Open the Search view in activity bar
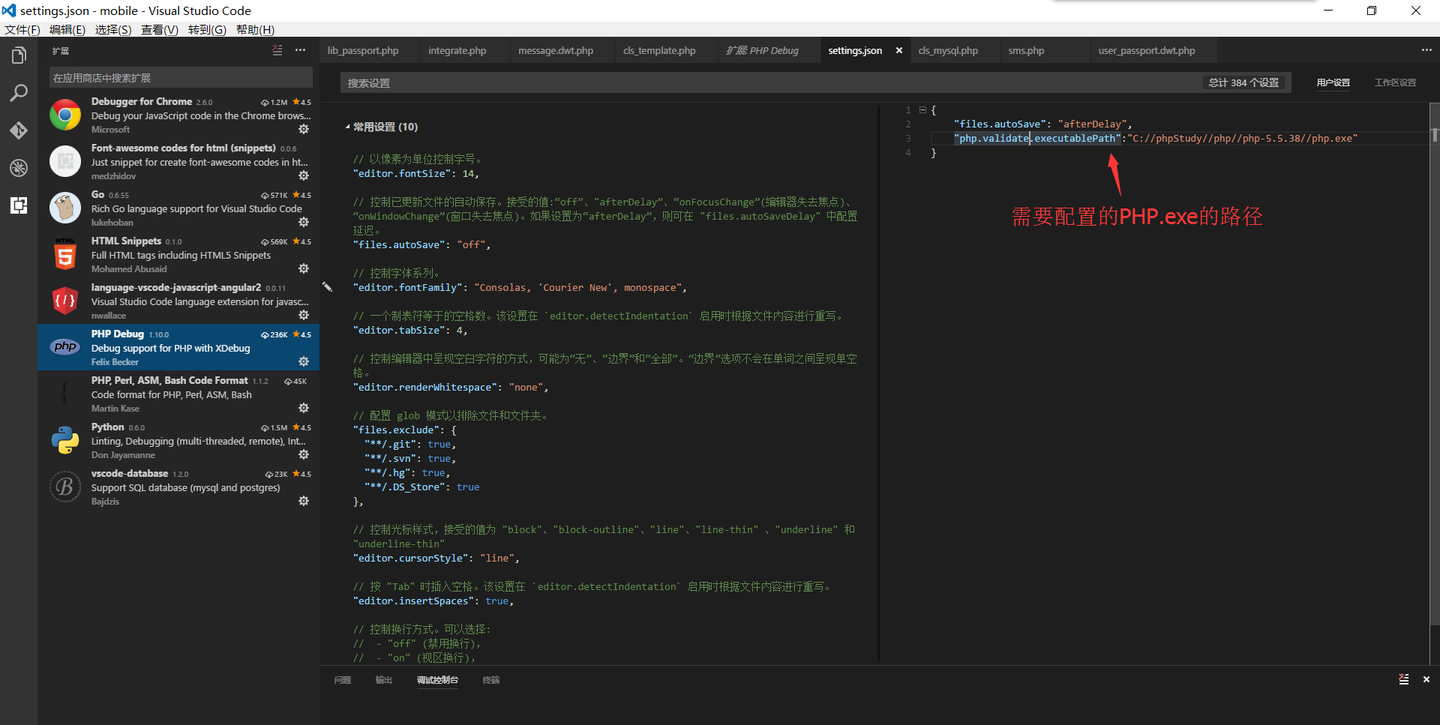The width and height of the screenshot is (1440, 725). pyautogui.click(x=18, y=93)
